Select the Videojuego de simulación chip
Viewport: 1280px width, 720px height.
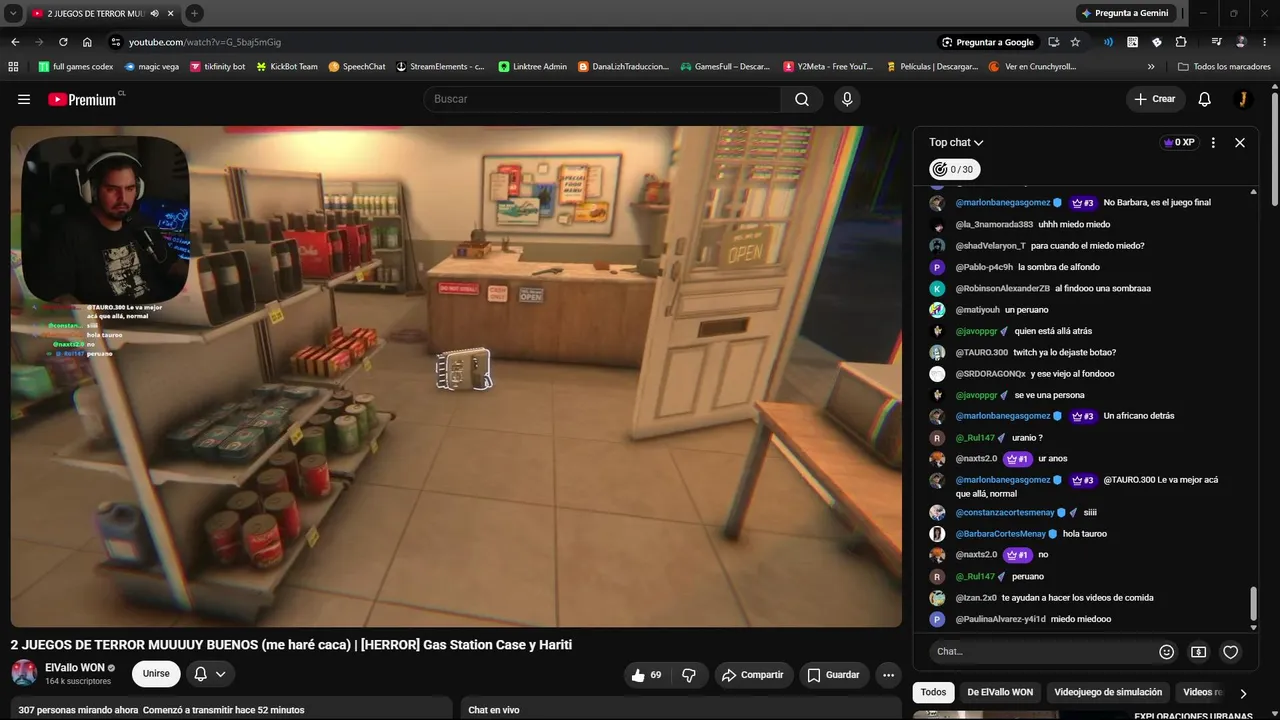coord(1108,692)
